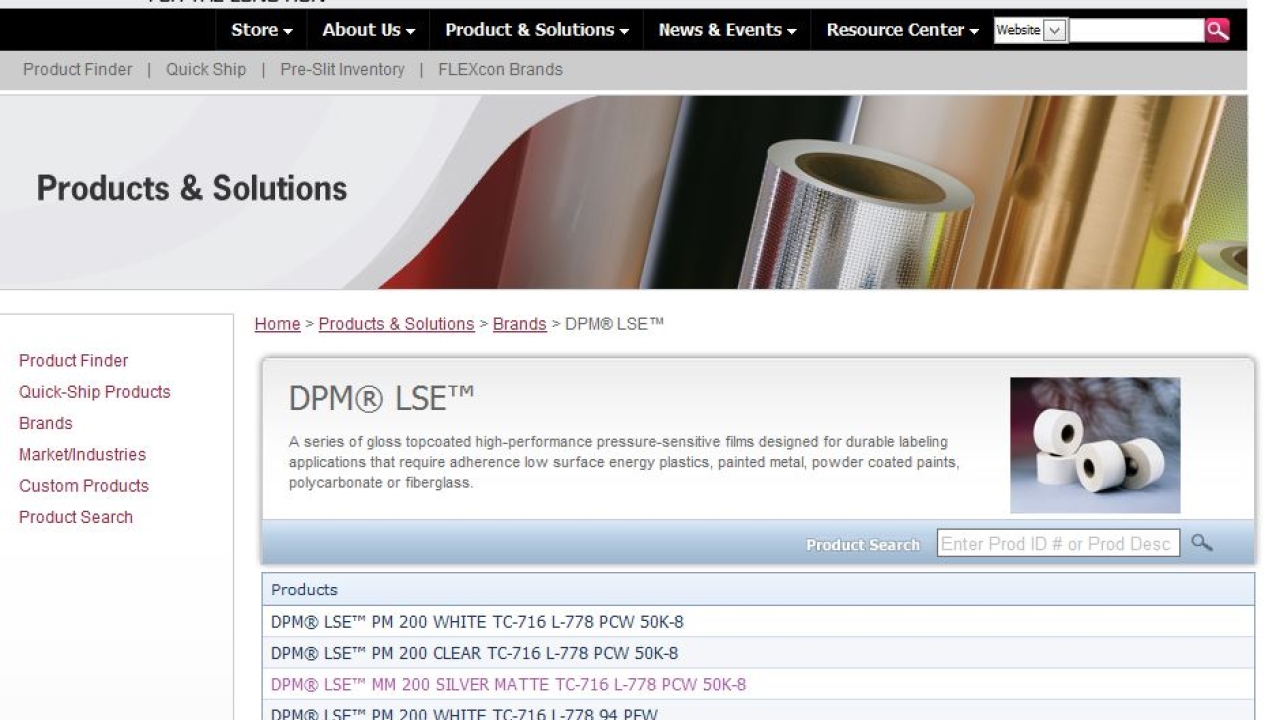Open PM 200 CLEAR TC-716 L-778 PCW 50K-8
The height and width of the screenshot is (720, 1280).
coord(474,653)
